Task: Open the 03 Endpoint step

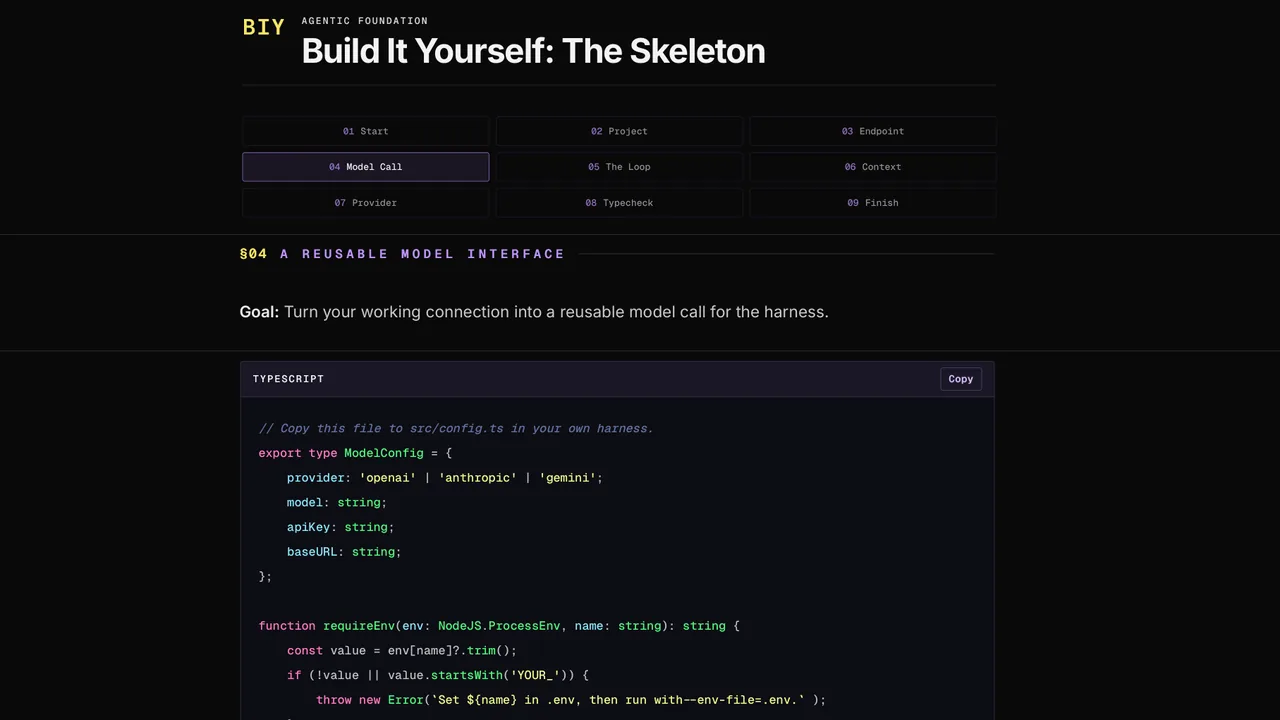Action: tap(873, 131)
